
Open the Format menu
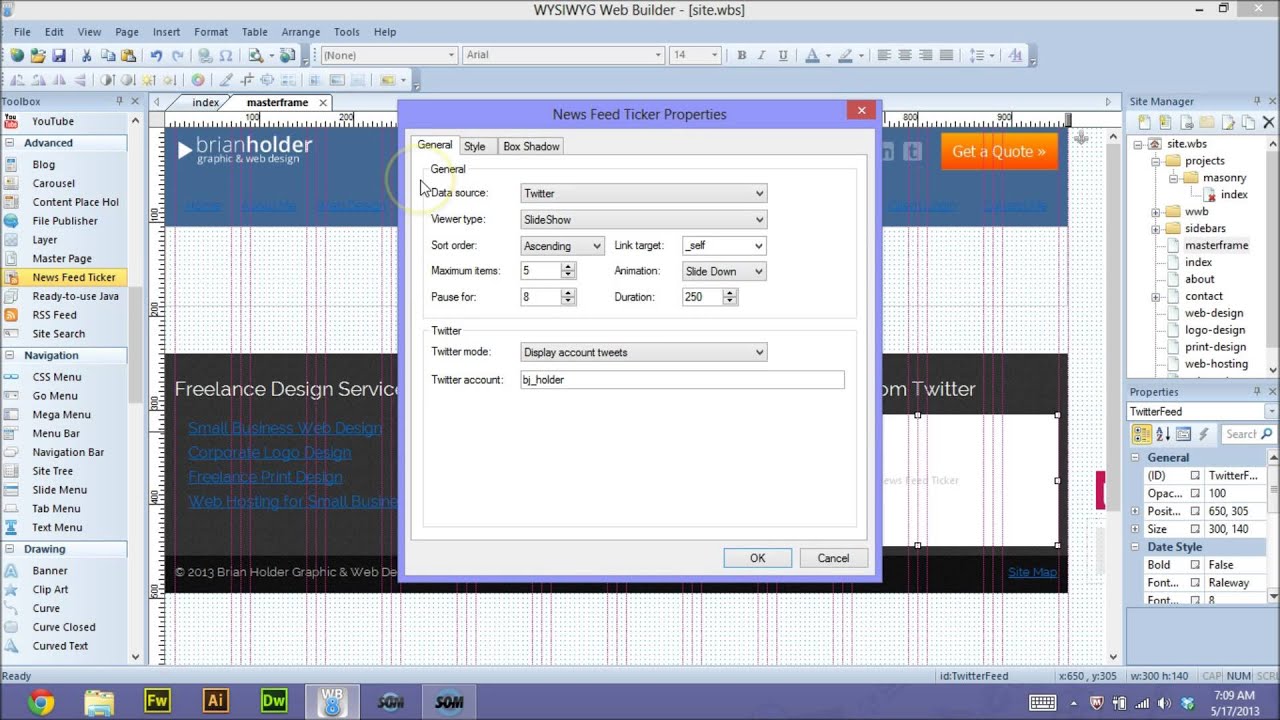211,32
